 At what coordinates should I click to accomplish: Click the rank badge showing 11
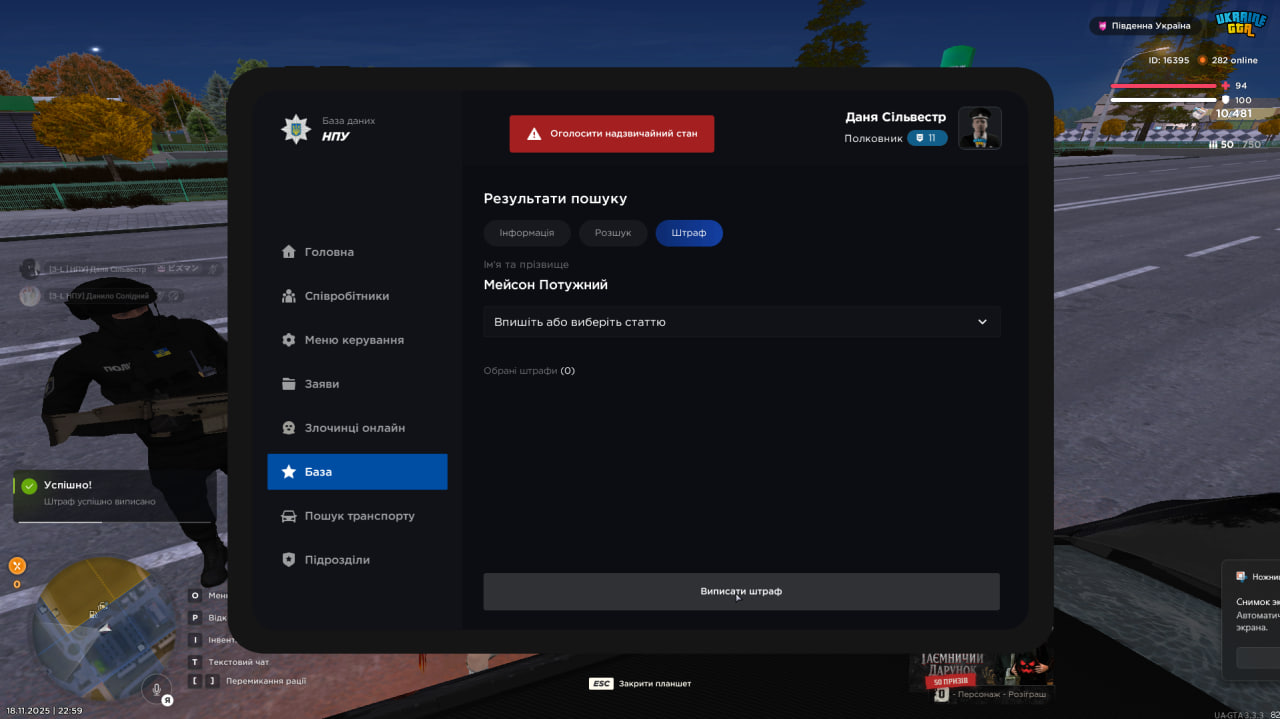click(927, 138)
